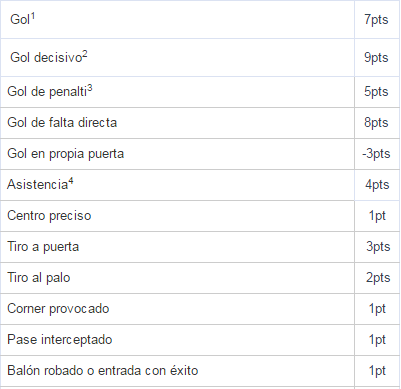The width and height of the screenshot is (401, 389).
Task: Select the Gol decisivo row text
Action: 49,57
